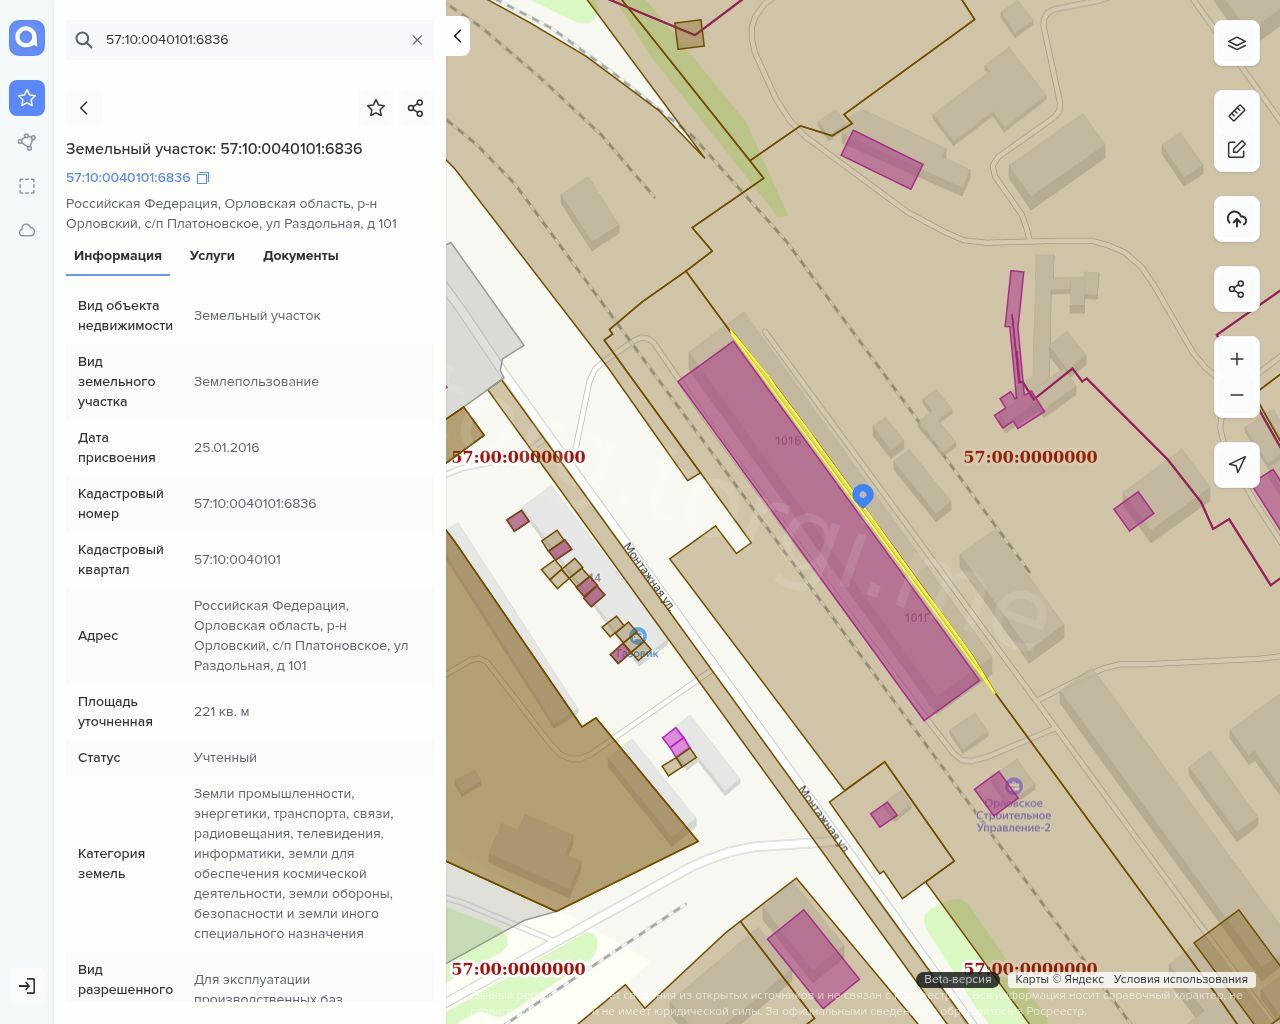Click the blue map marker pin
This screenshot has width=1280, height=1024.
[863, 495]
